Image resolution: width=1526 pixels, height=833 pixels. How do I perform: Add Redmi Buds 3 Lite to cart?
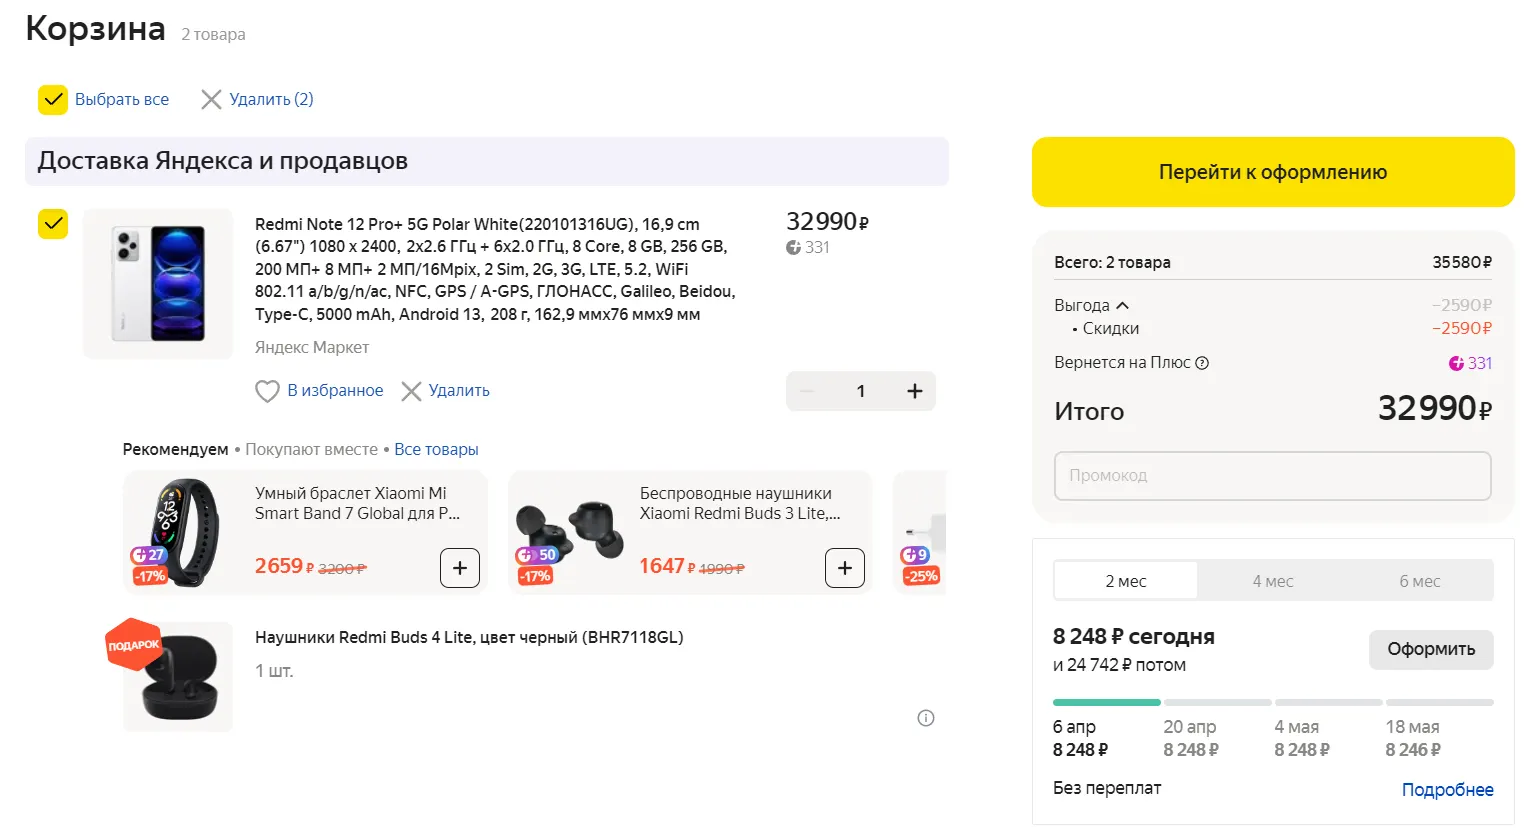point(844,568)
